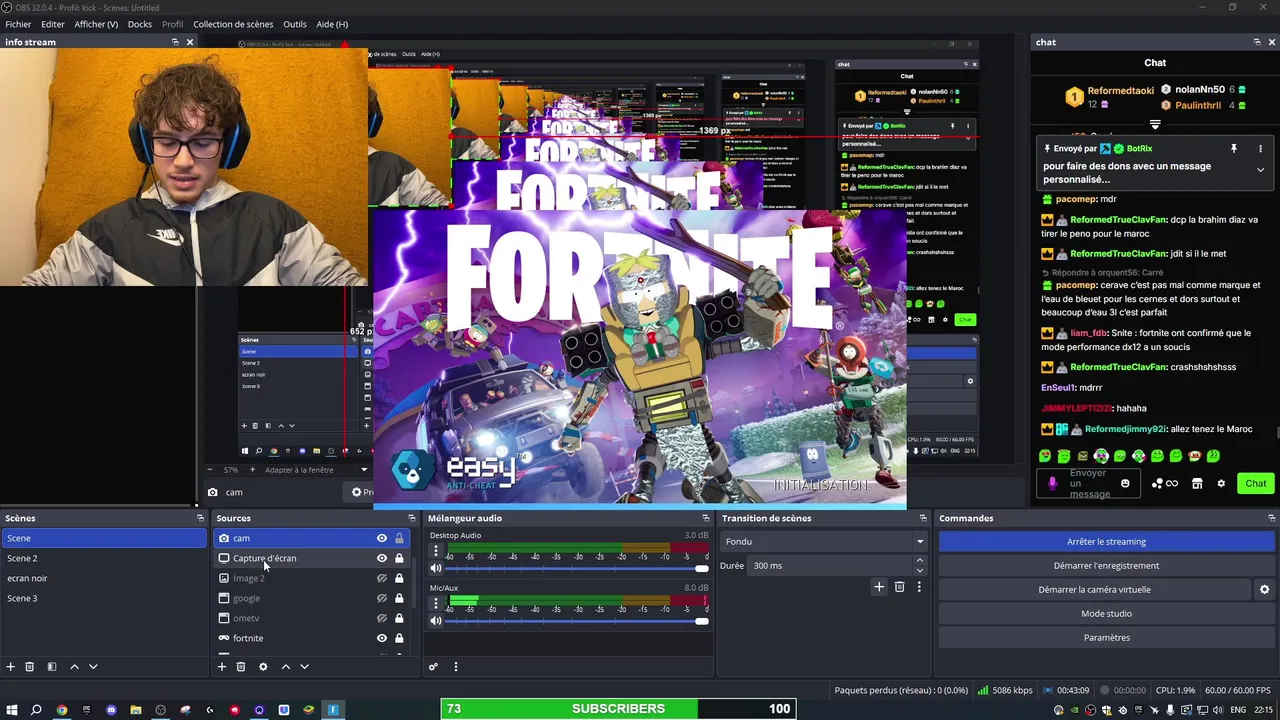
Task: Click Arrêter le streaming button
Action: 1106,542
